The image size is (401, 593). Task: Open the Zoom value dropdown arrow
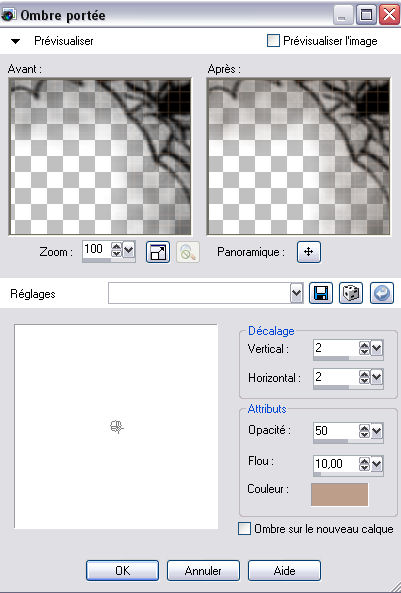(x=129, y=250)
